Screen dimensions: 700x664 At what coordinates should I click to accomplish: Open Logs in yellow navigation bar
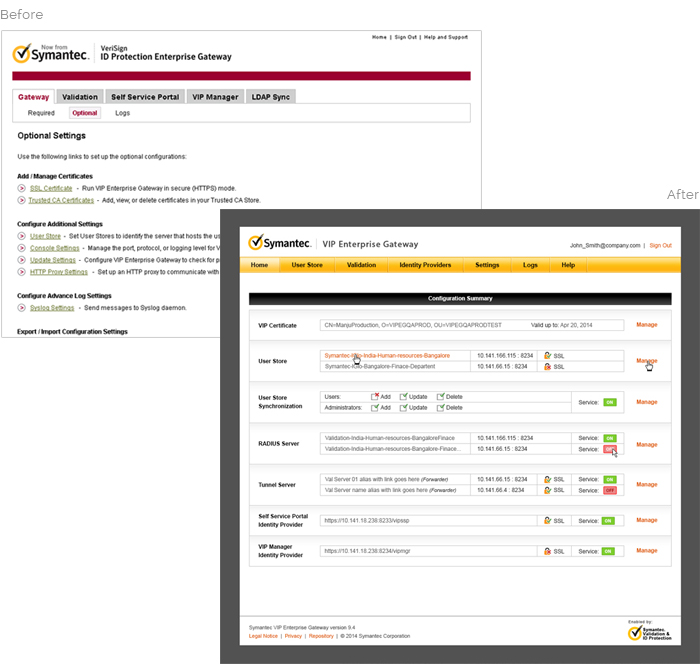click(x=530, y=265)
